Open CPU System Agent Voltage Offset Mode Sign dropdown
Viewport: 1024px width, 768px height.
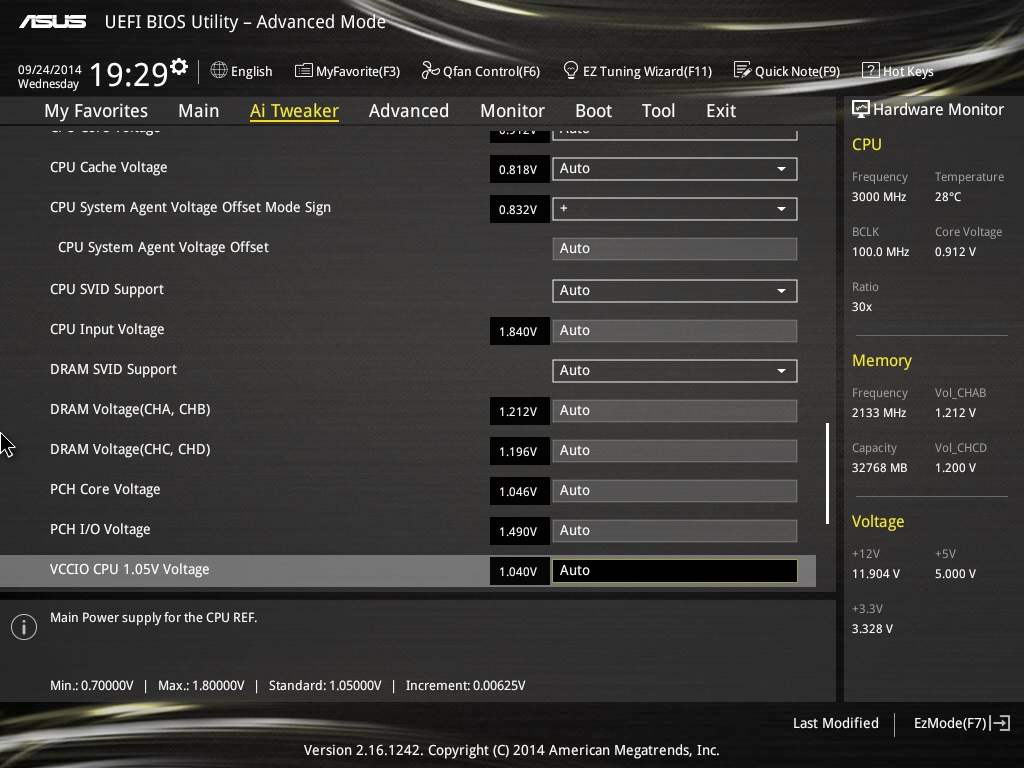675,209
